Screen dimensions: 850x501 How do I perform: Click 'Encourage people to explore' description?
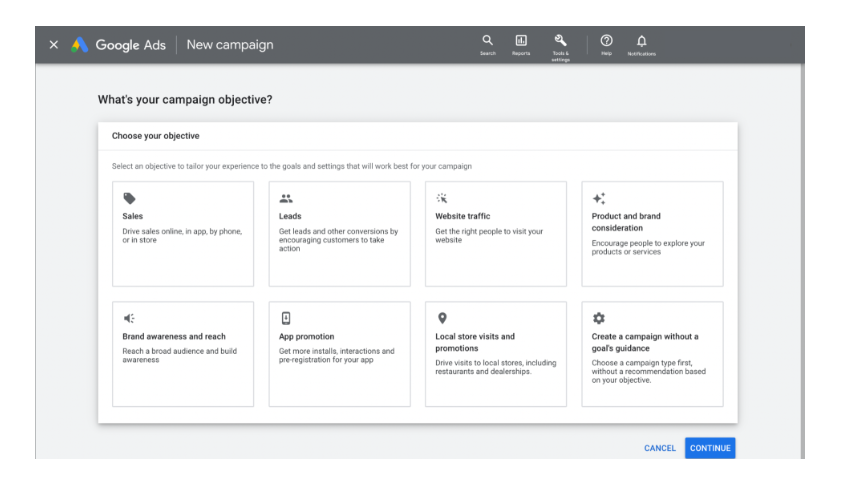(648, 248)
